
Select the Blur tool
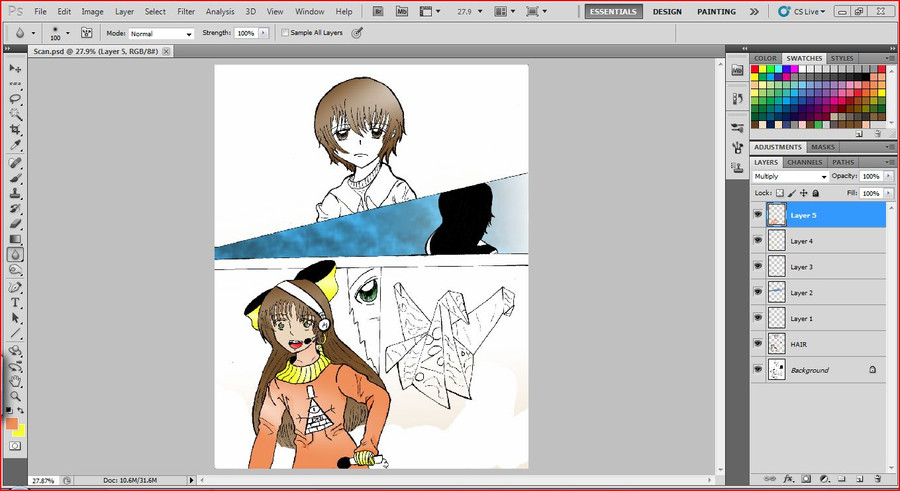point(15,254)
